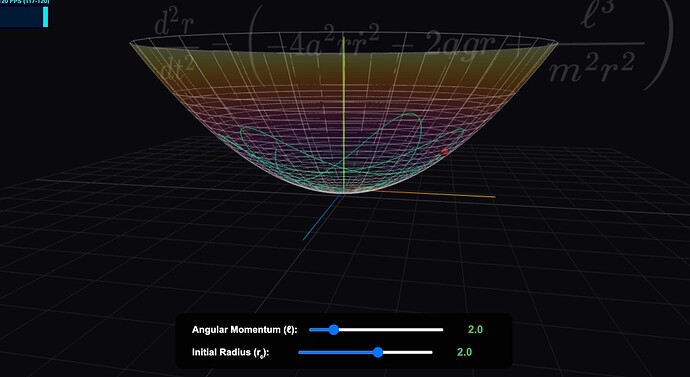
Task: Click the green Initial Radius value 2.0
Action: 464,352
